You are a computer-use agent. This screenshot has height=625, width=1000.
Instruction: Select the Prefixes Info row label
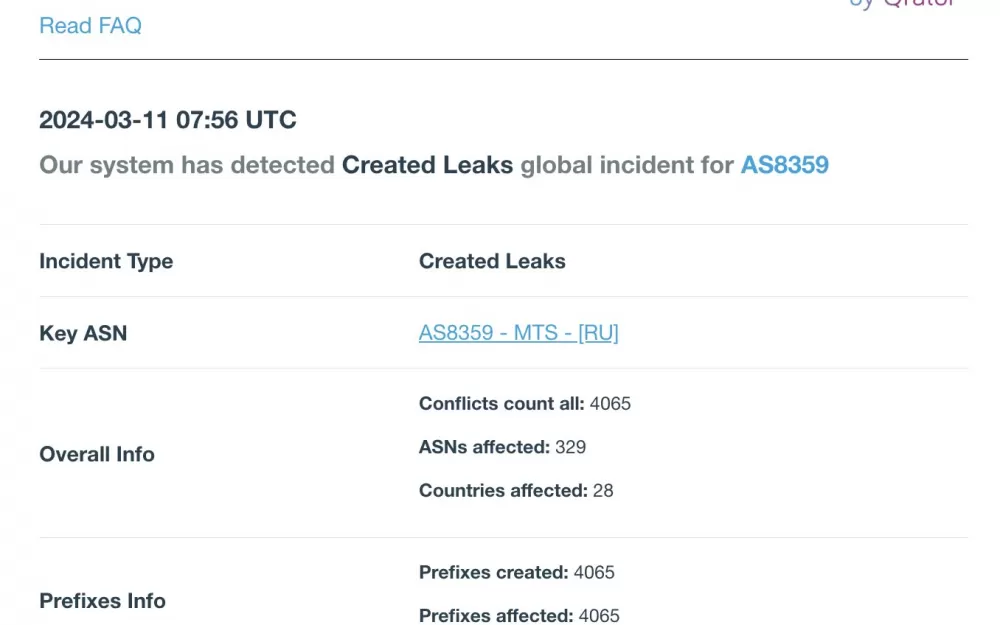click(x=102, y=601)
